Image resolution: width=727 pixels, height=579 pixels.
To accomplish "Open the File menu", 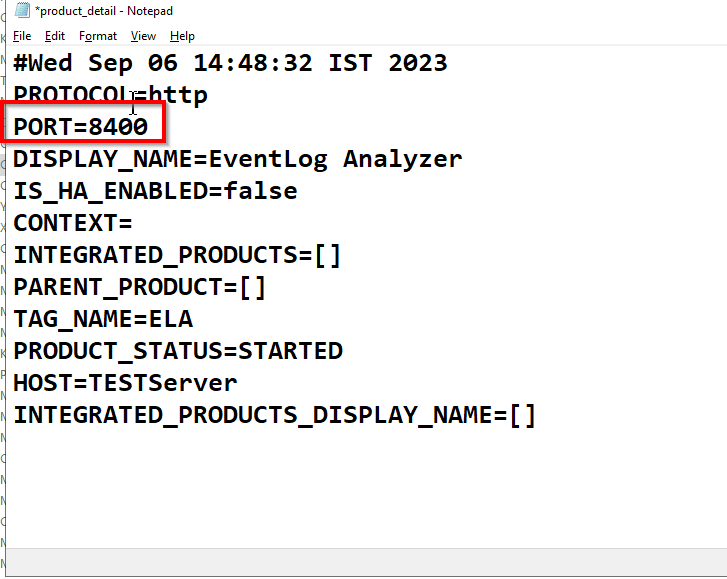I will click(21, 36).
